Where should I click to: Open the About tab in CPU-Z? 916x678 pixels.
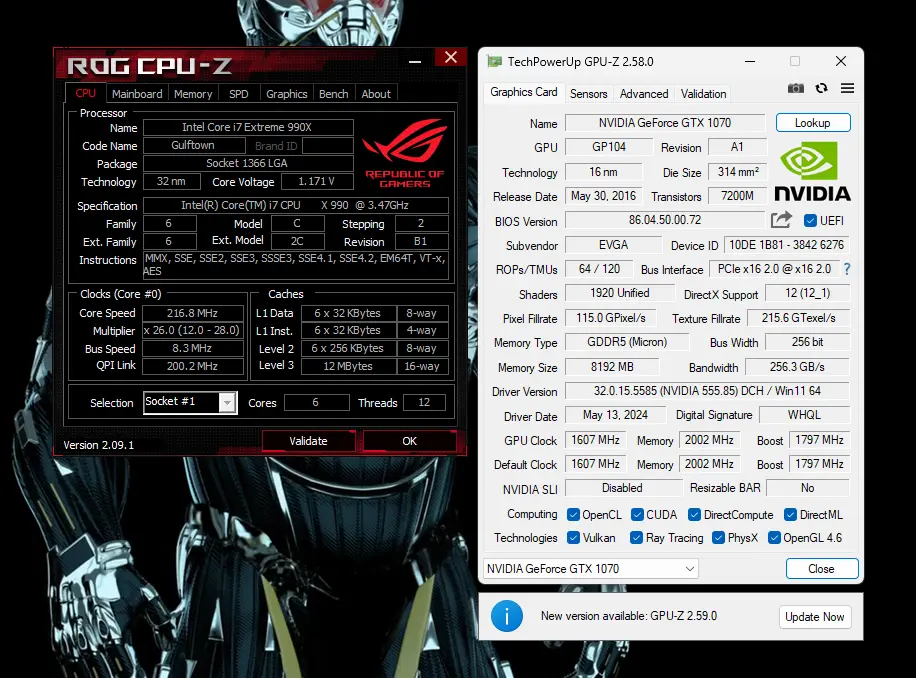[x=376, y=94]
